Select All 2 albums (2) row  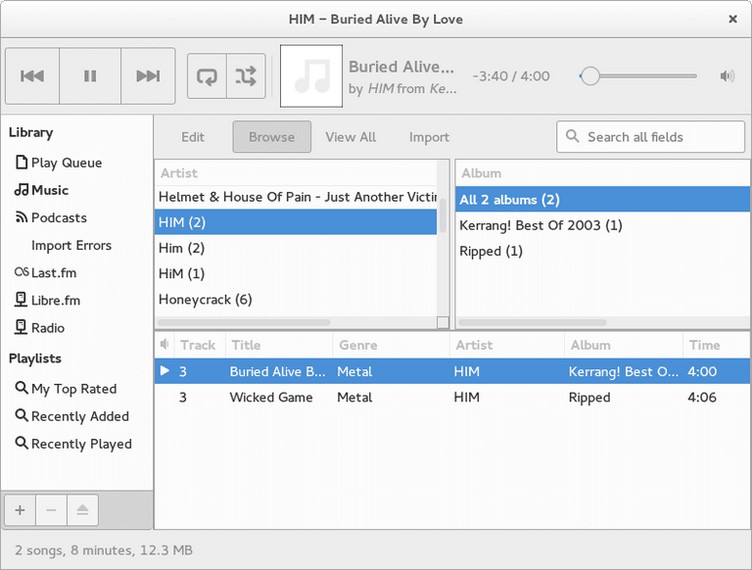[603, 199]
